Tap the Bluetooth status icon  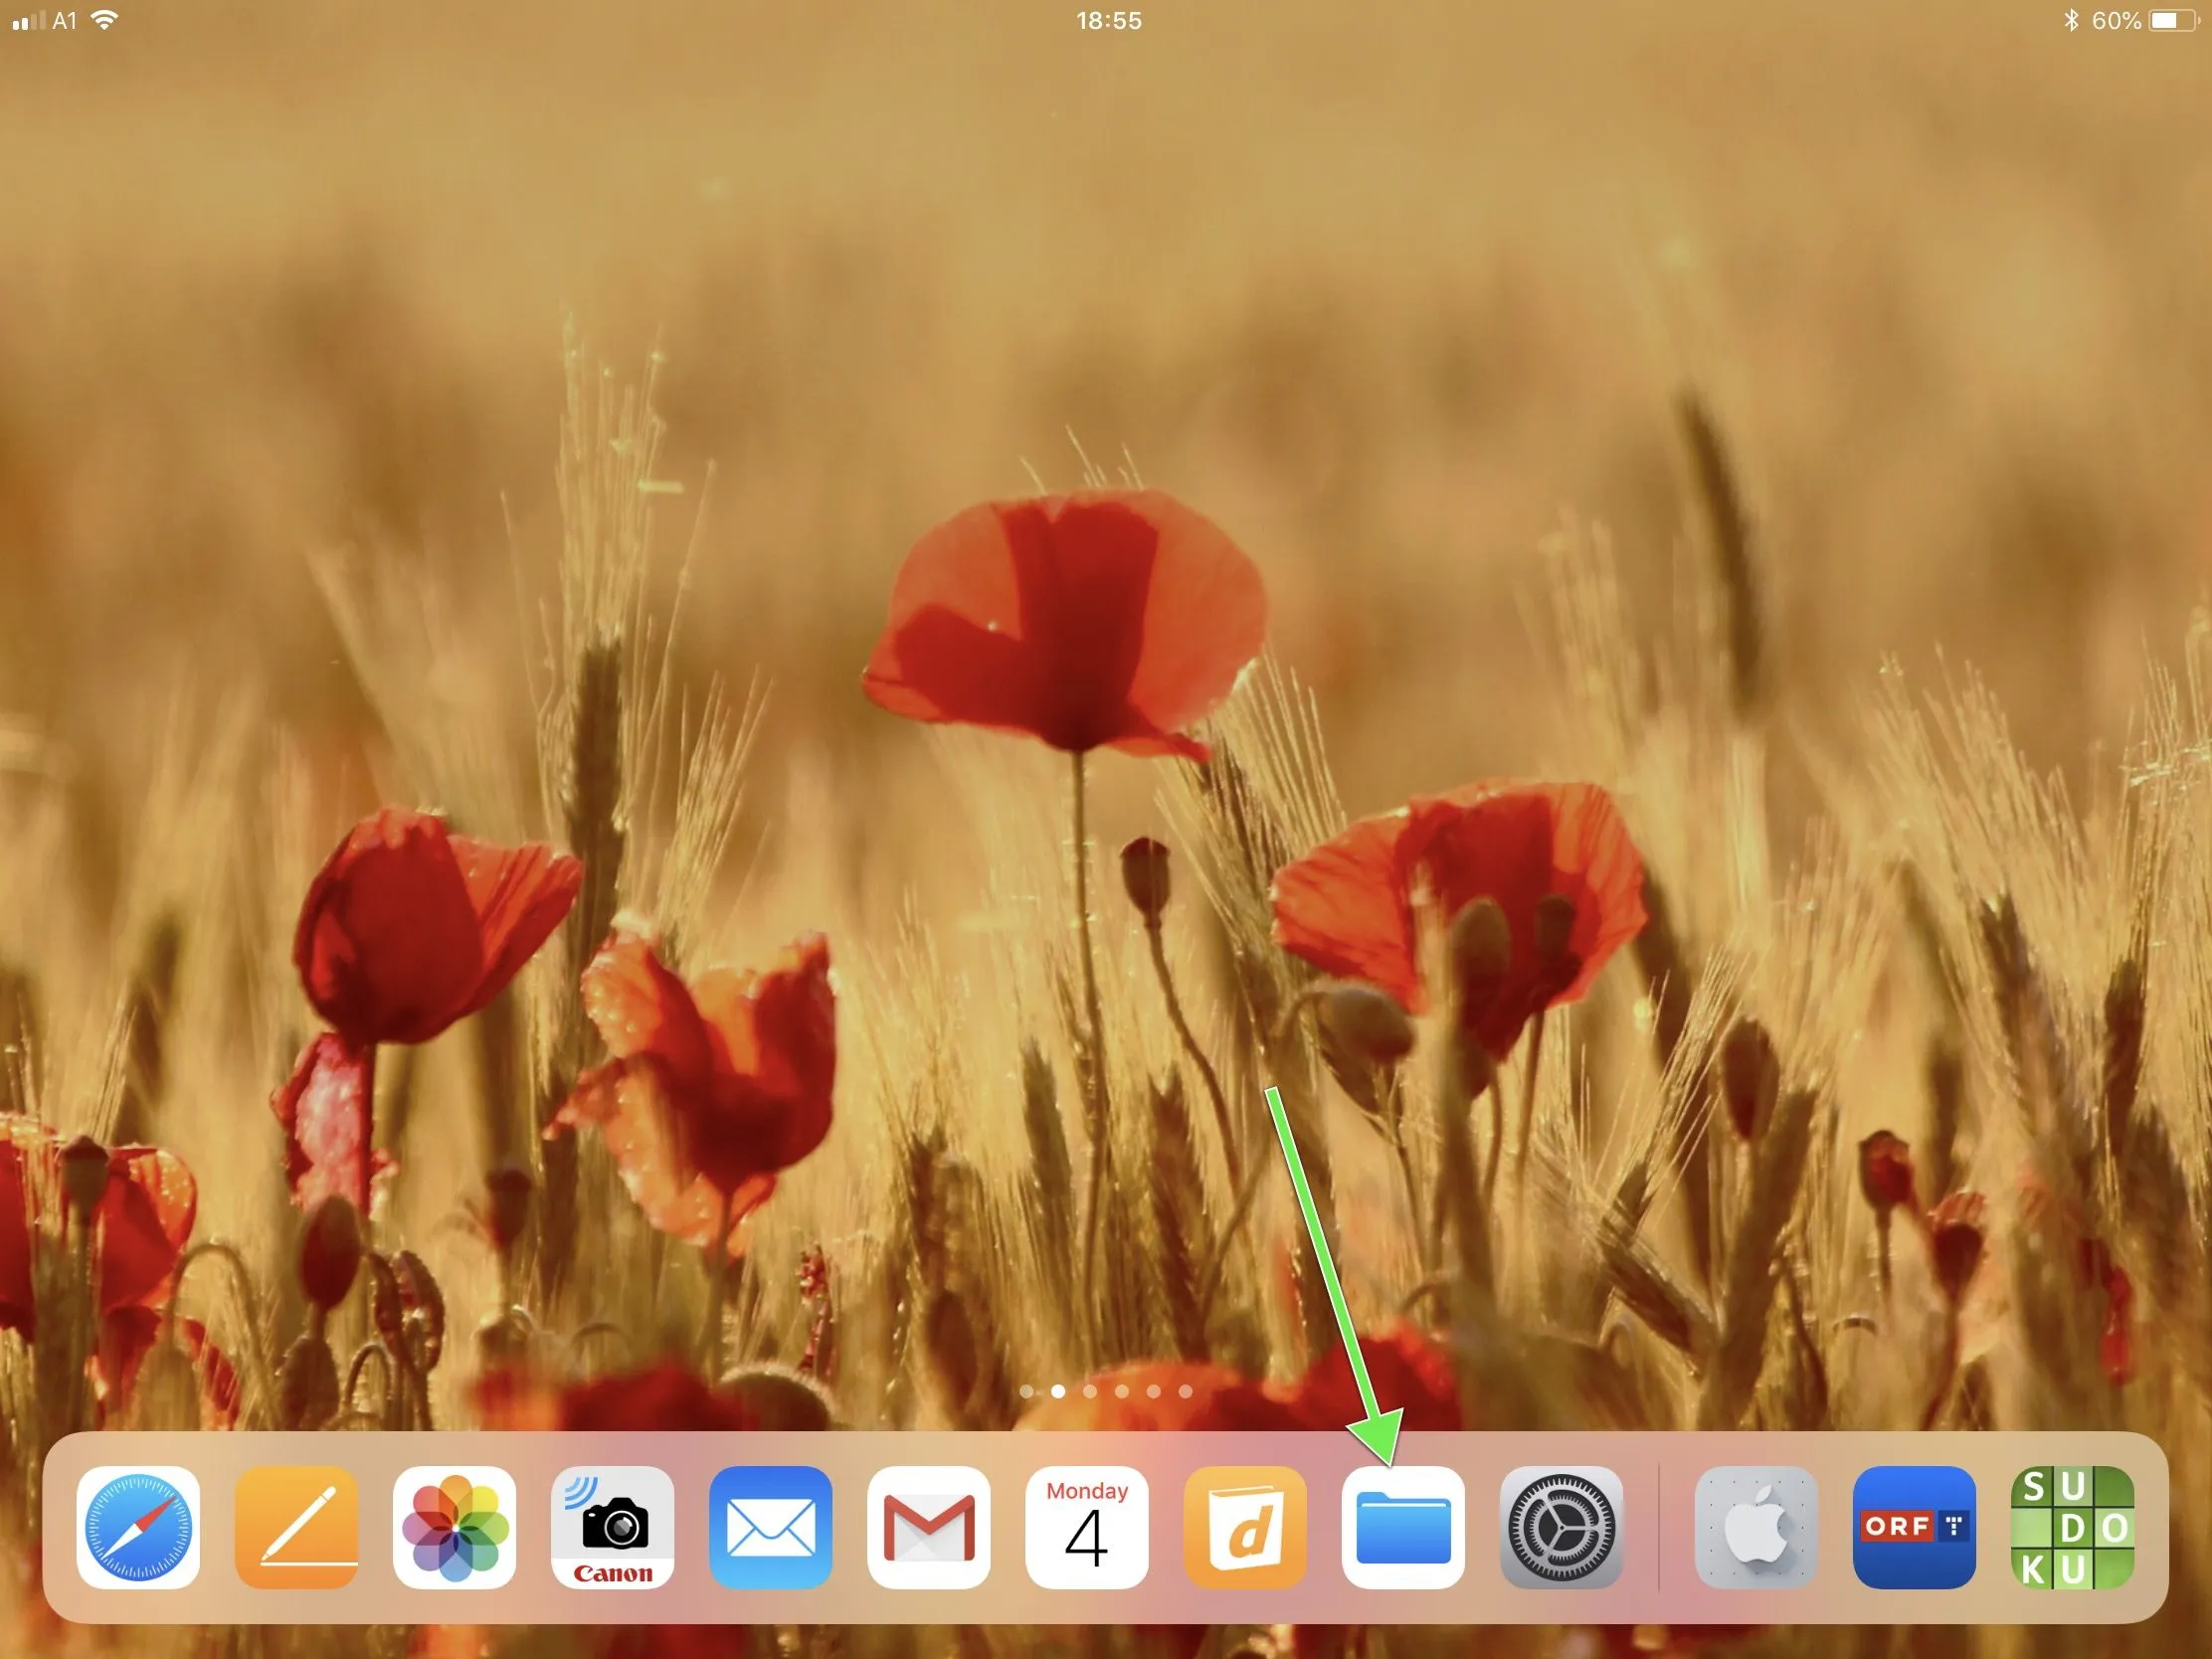2071,20
